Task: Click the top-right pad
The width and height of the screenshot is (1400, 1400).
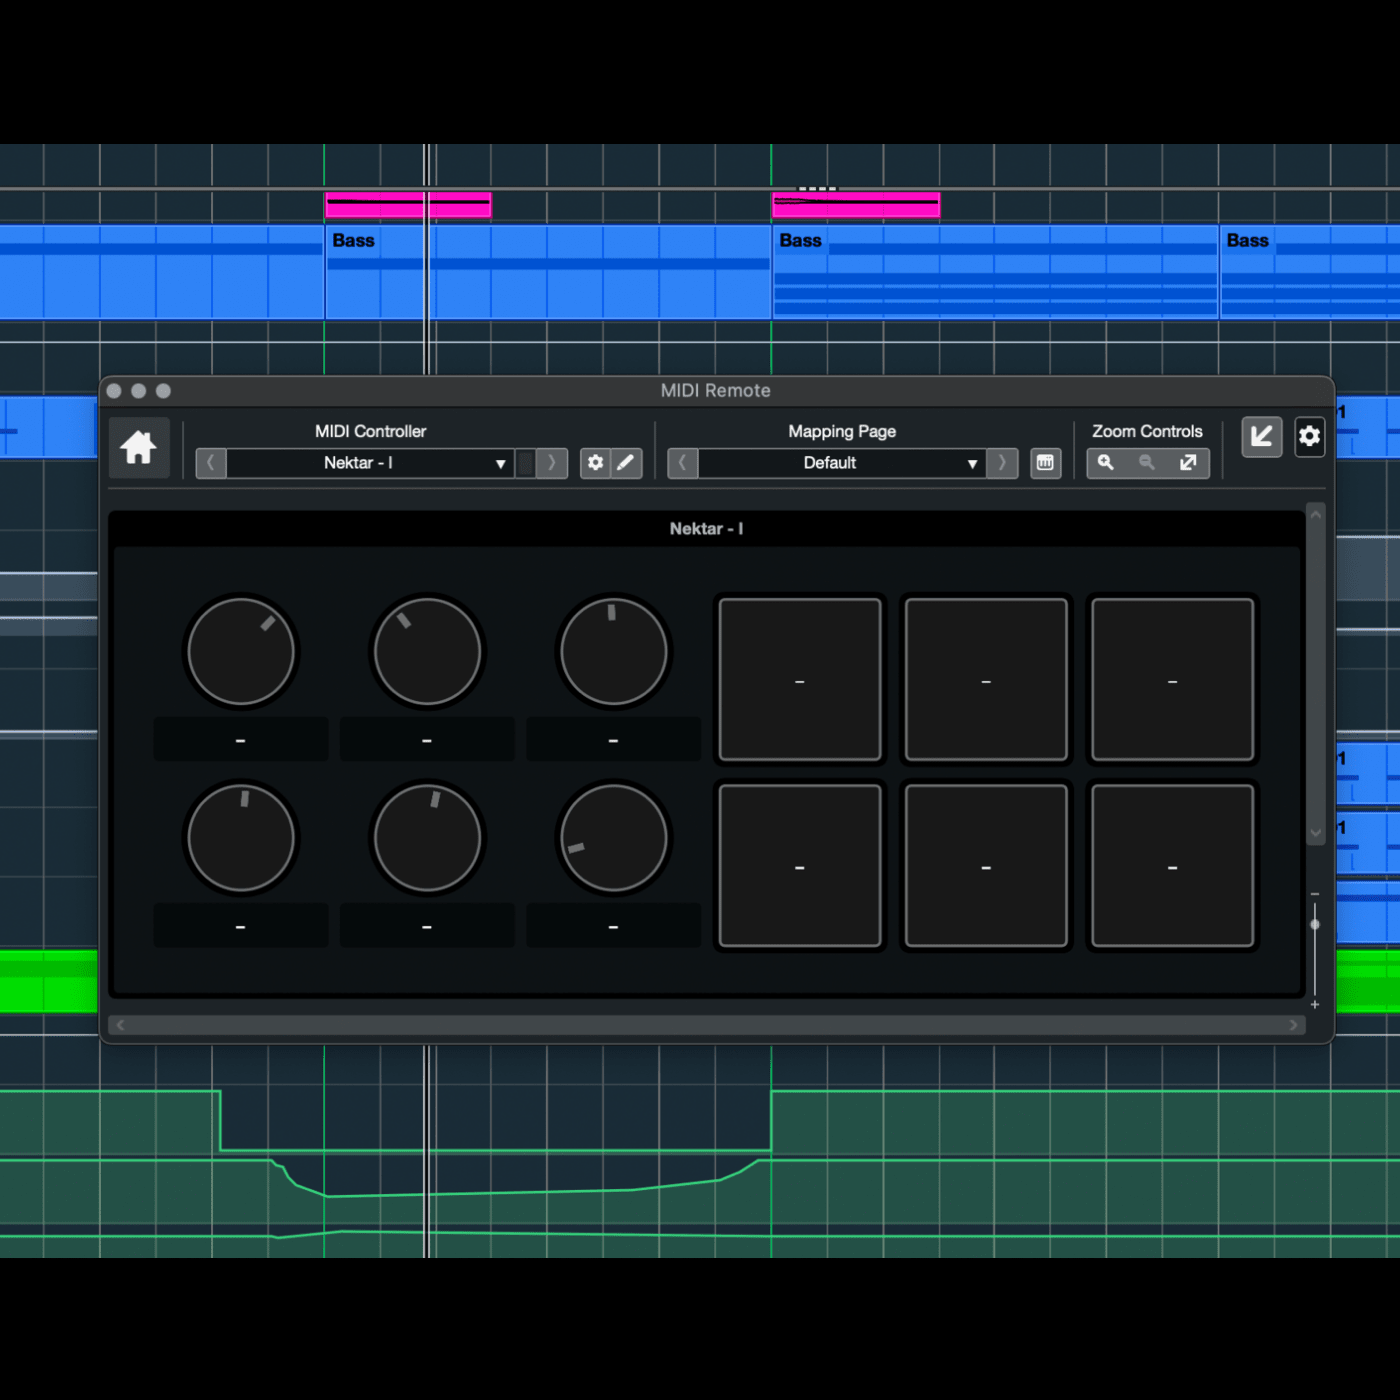Action: [1172, 680]
